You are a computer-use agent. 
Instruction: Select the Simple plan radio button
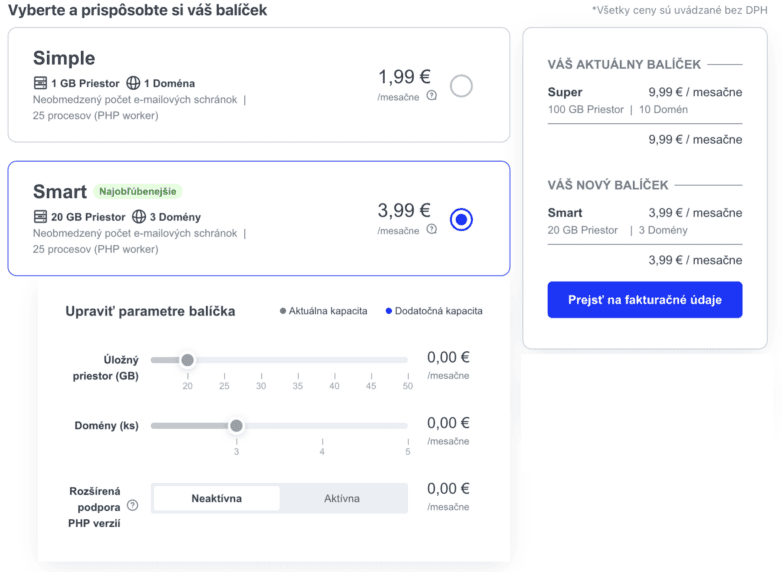tap(461, 86)
